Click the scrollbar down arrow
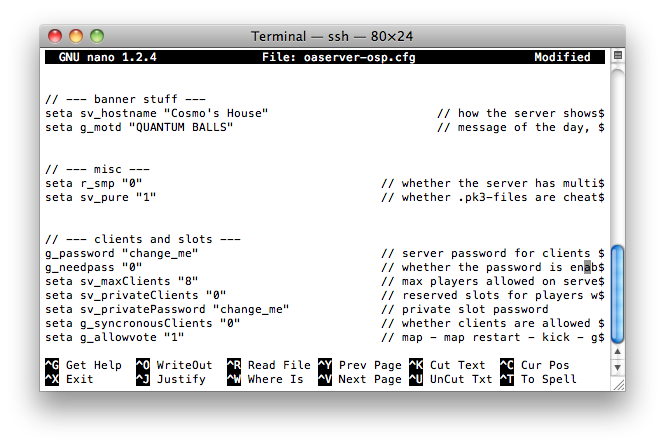Image resolution: width=665 pixels, height=446 pixels. pos(618,368)
